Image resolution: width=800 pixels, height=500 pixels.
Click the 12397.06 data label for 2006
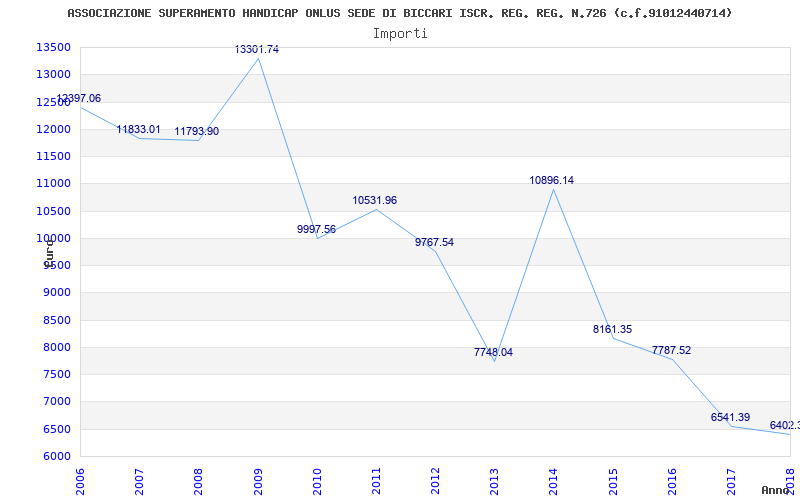[79, 98]
